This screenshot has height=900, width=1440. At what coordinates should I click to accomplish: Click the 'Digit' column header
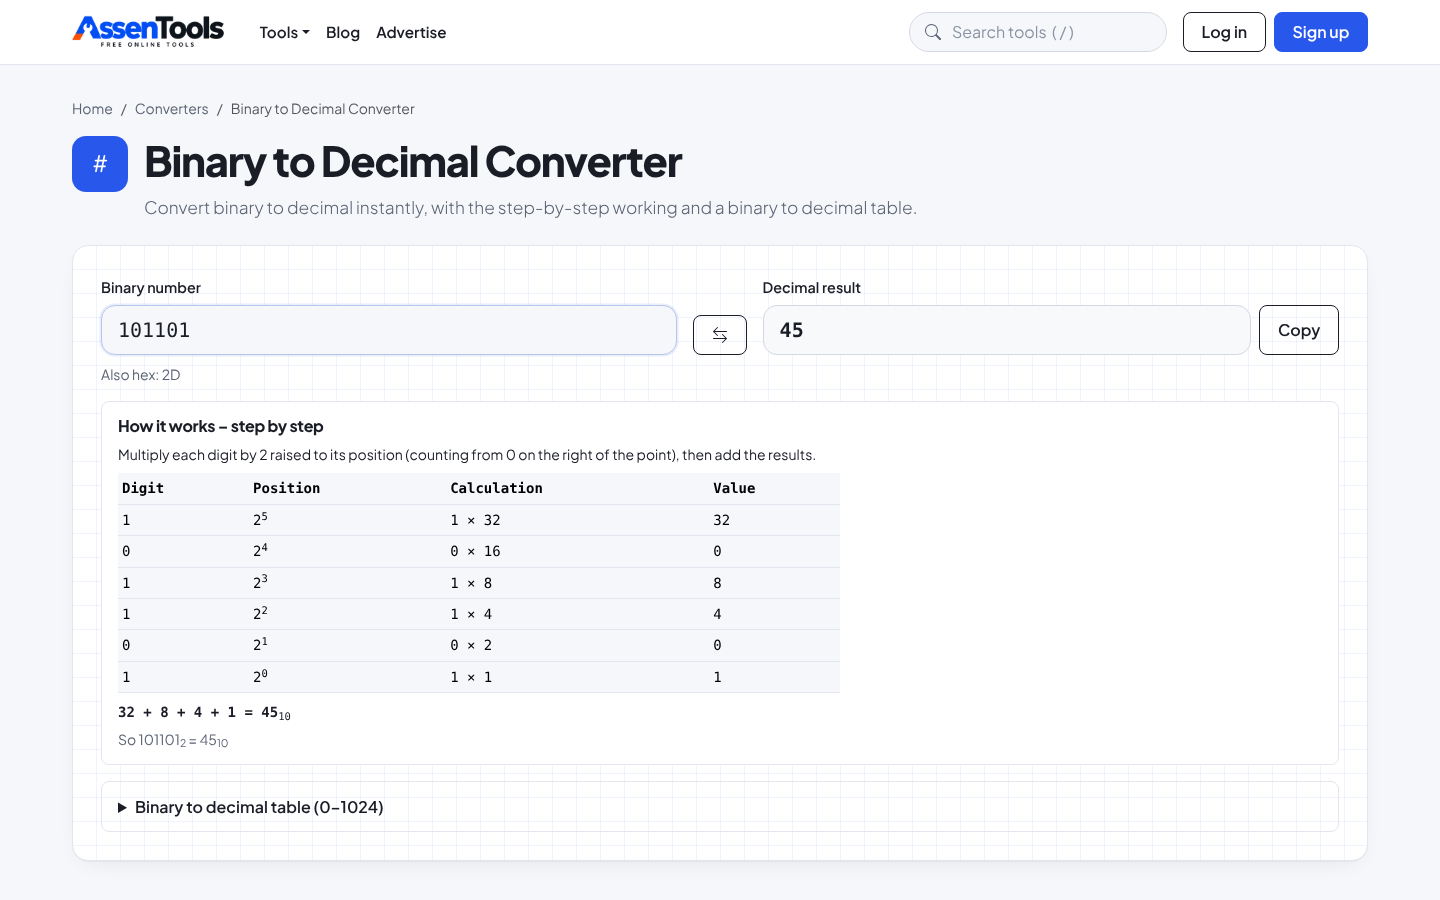point(143,488)
